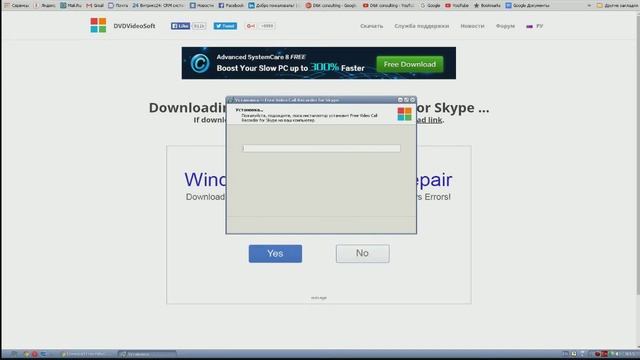Screen dimensions: 640x360
Task: Click the system clock in the tray
Action: click(631, 354)
